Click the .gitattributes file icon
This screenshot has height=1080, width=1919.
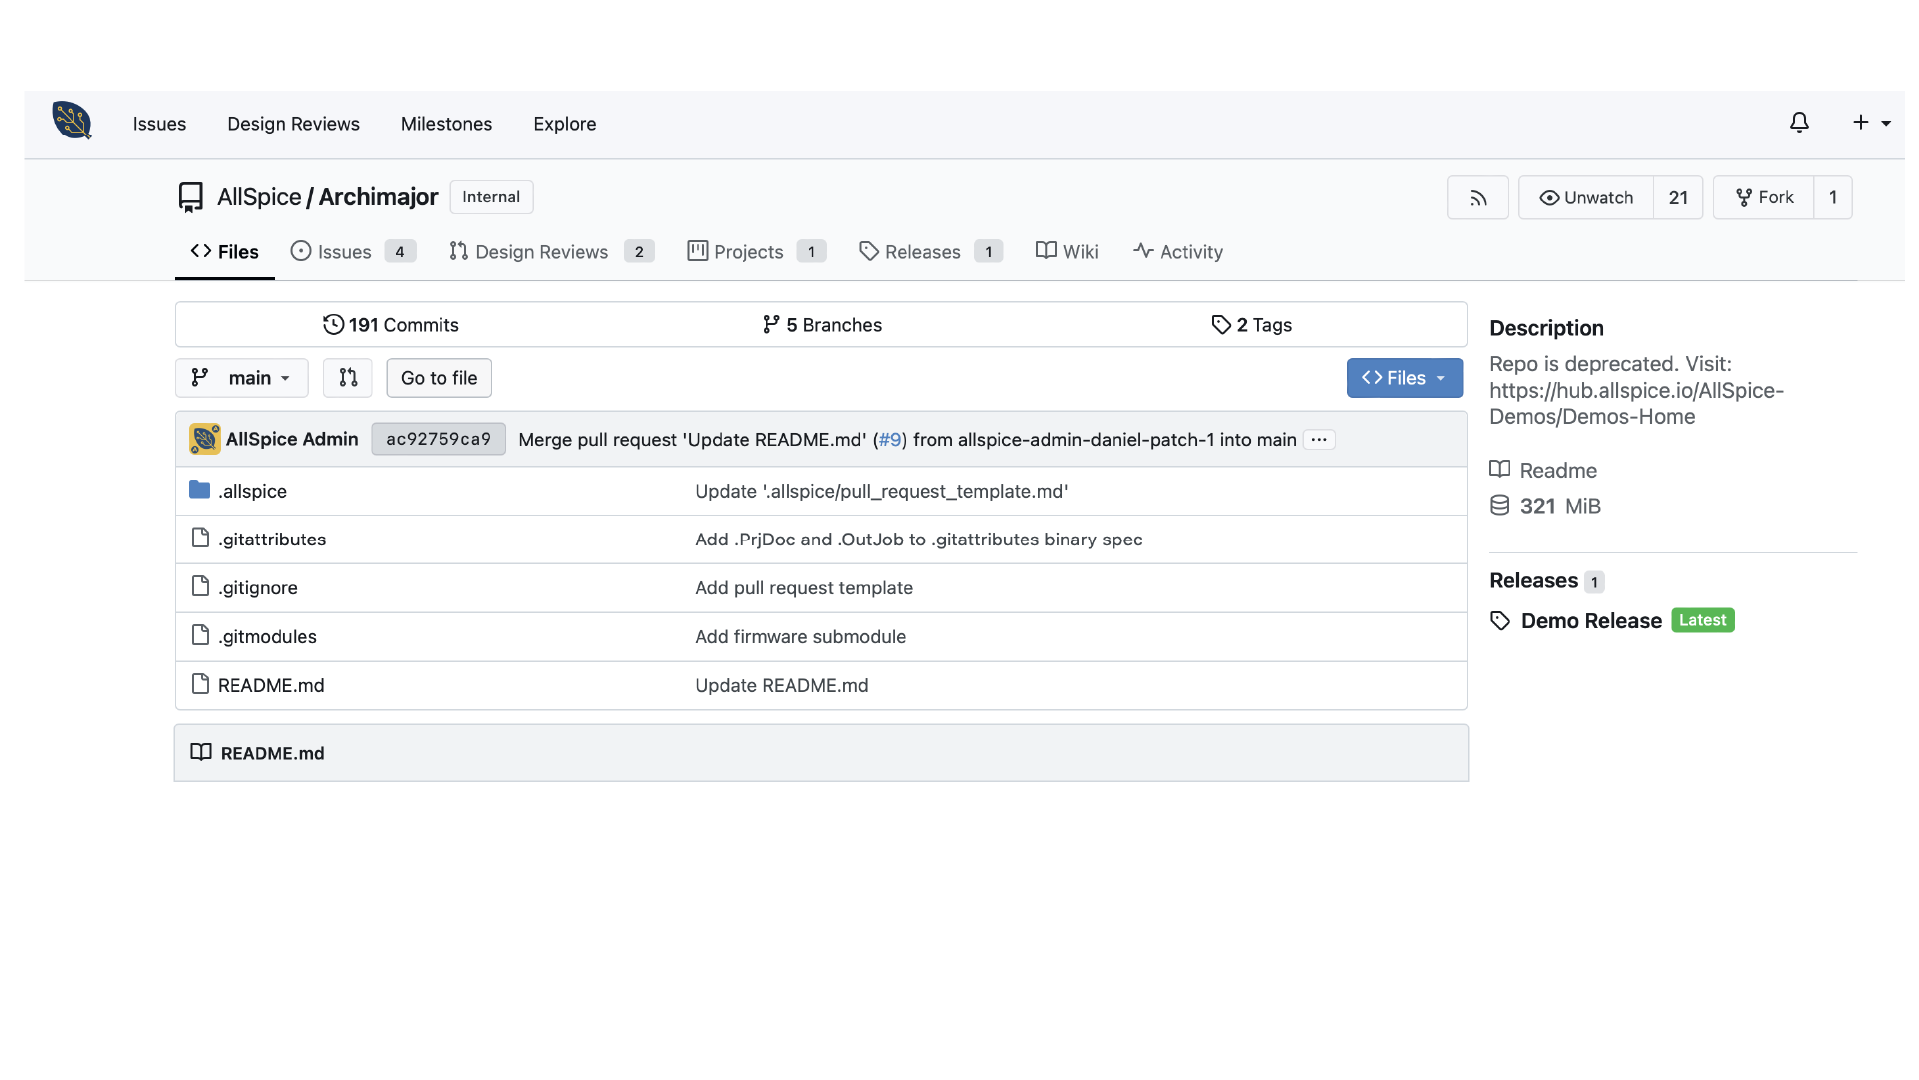click(x=200, y=538)
